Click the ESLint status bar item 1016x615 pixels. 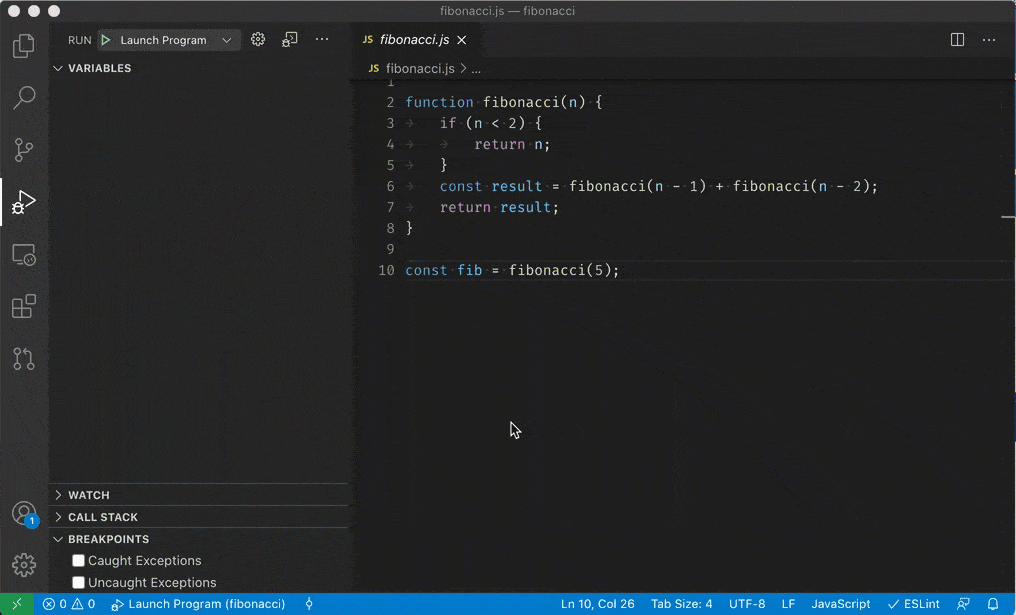[x=915, y=604]
